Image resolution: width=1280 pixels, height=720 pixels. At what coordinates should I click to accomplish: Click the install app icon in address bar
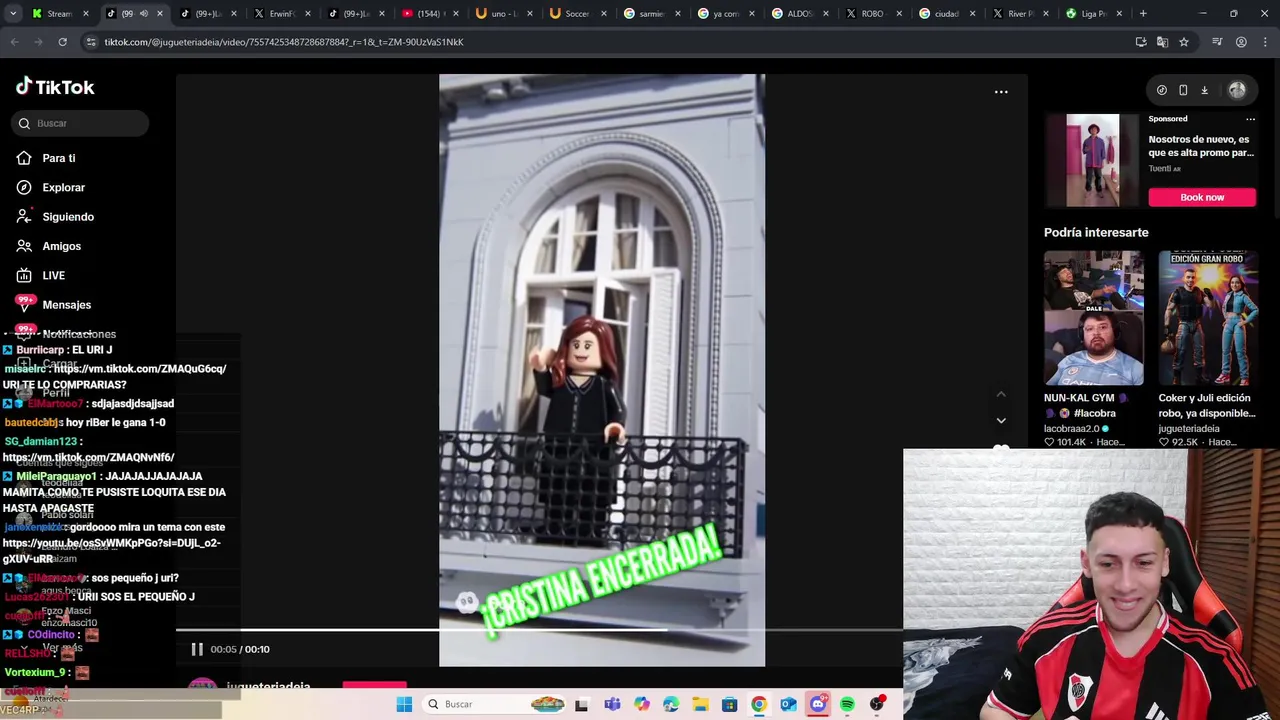(x=1140, y=42)
